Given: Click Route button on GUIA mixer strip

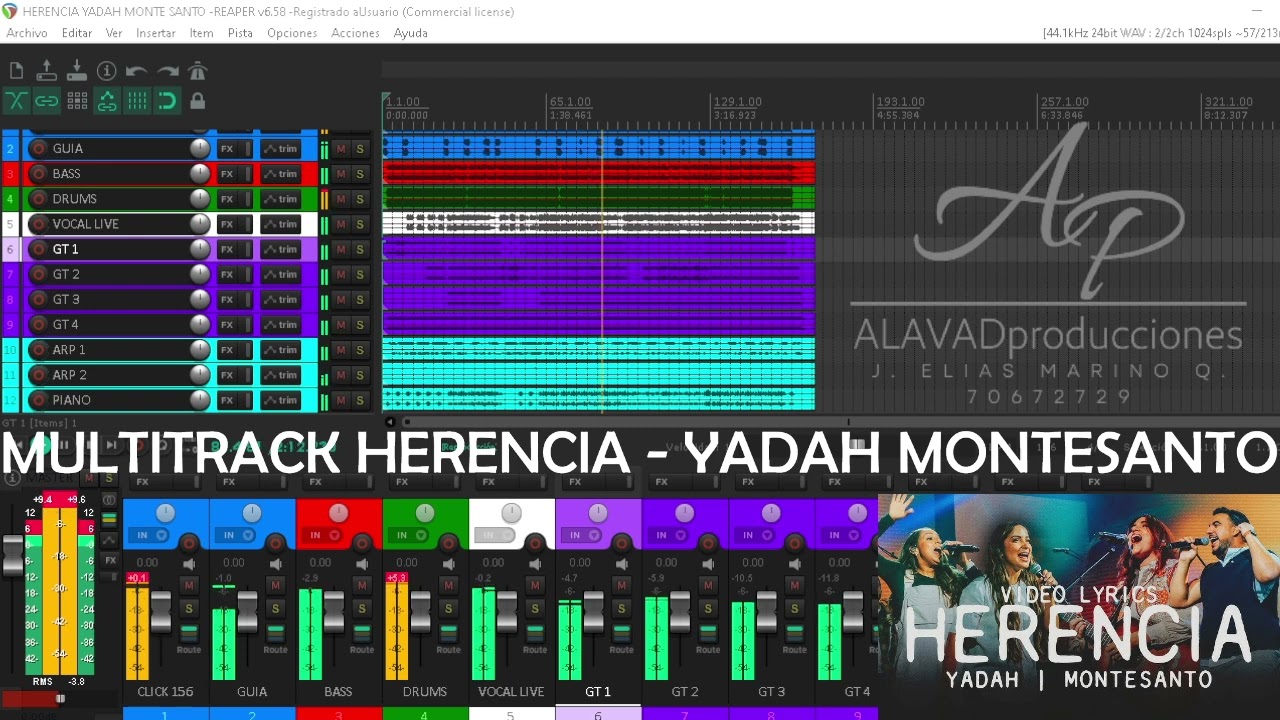Looking at the screenshot, I should coord(275,649).
